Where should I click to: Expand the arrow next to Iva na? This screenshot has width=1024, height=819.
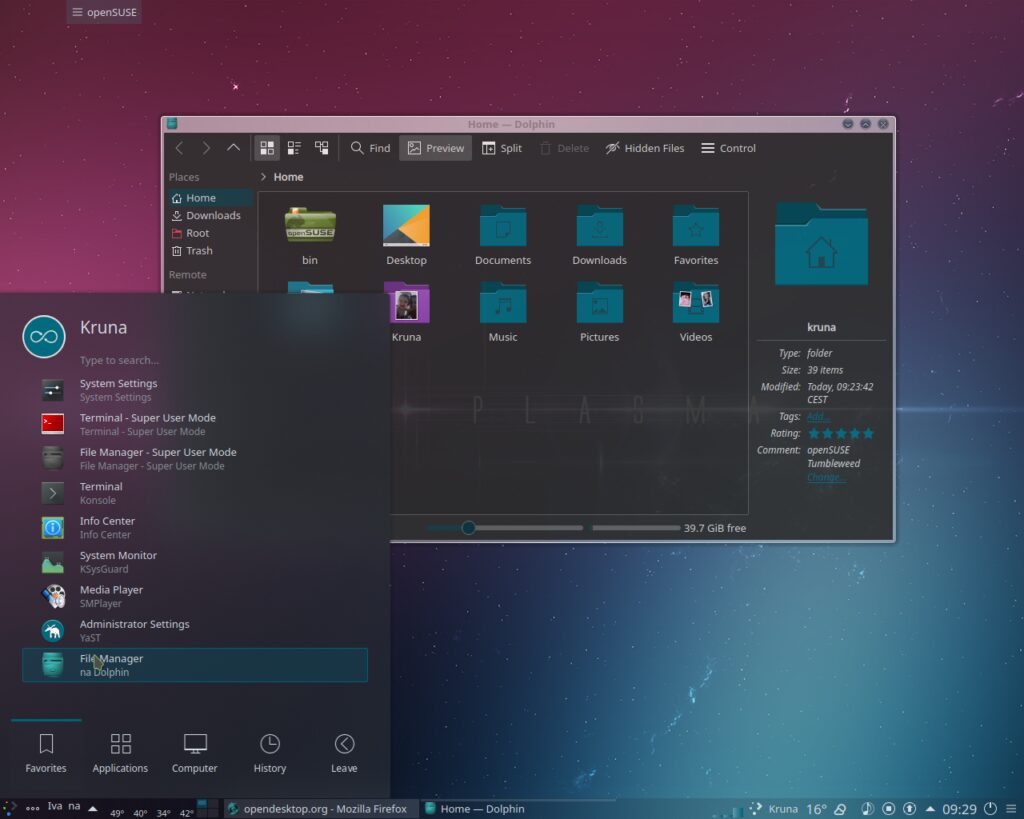[93, 809]
